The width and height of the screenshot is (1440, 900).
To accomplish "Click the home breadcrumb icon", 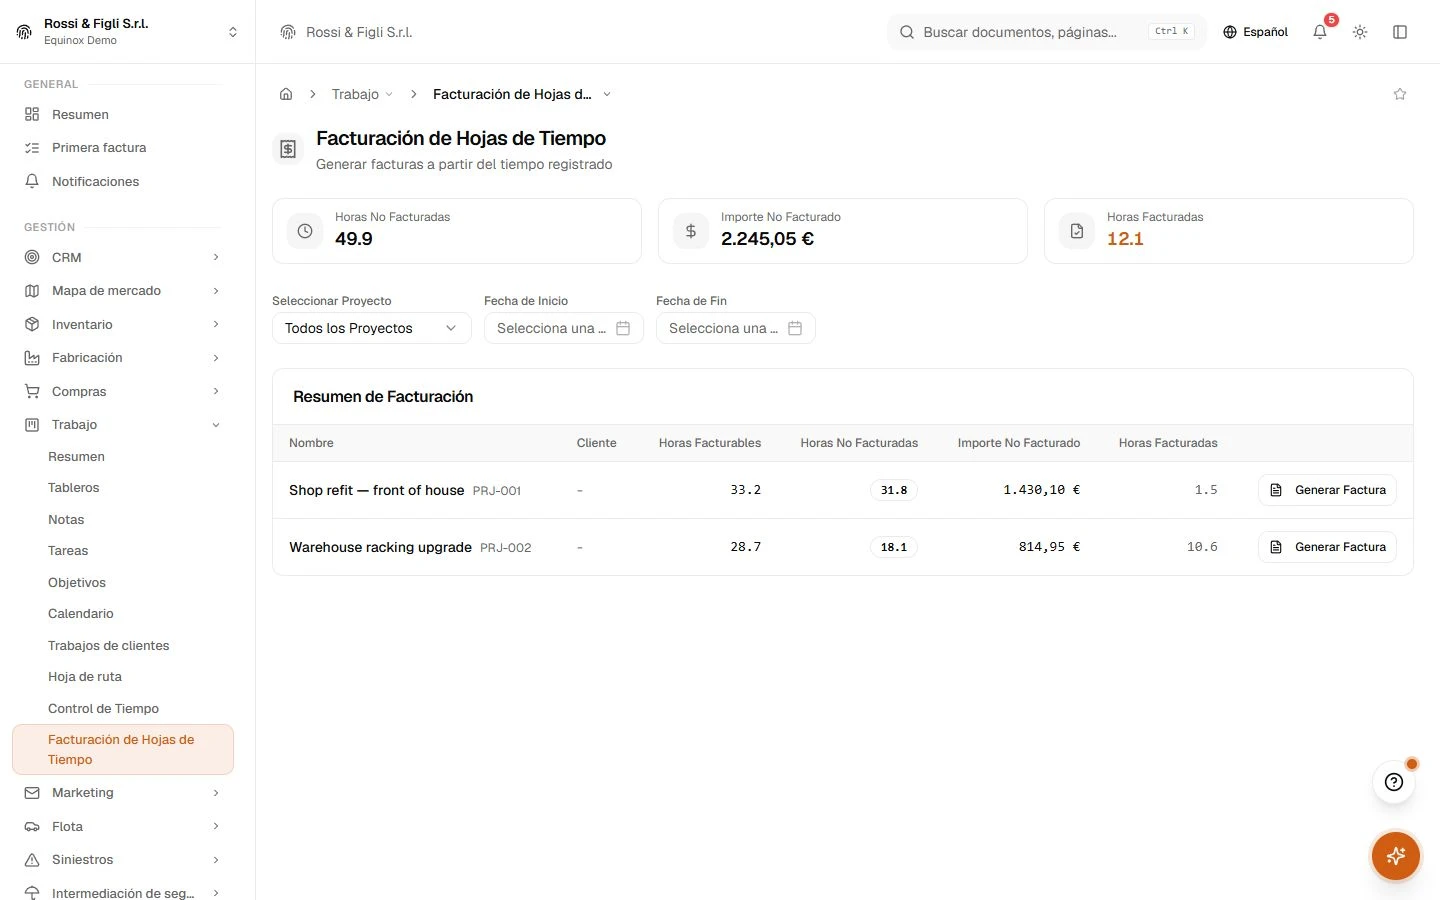I will pyautogui.click(x=286, y=94).
